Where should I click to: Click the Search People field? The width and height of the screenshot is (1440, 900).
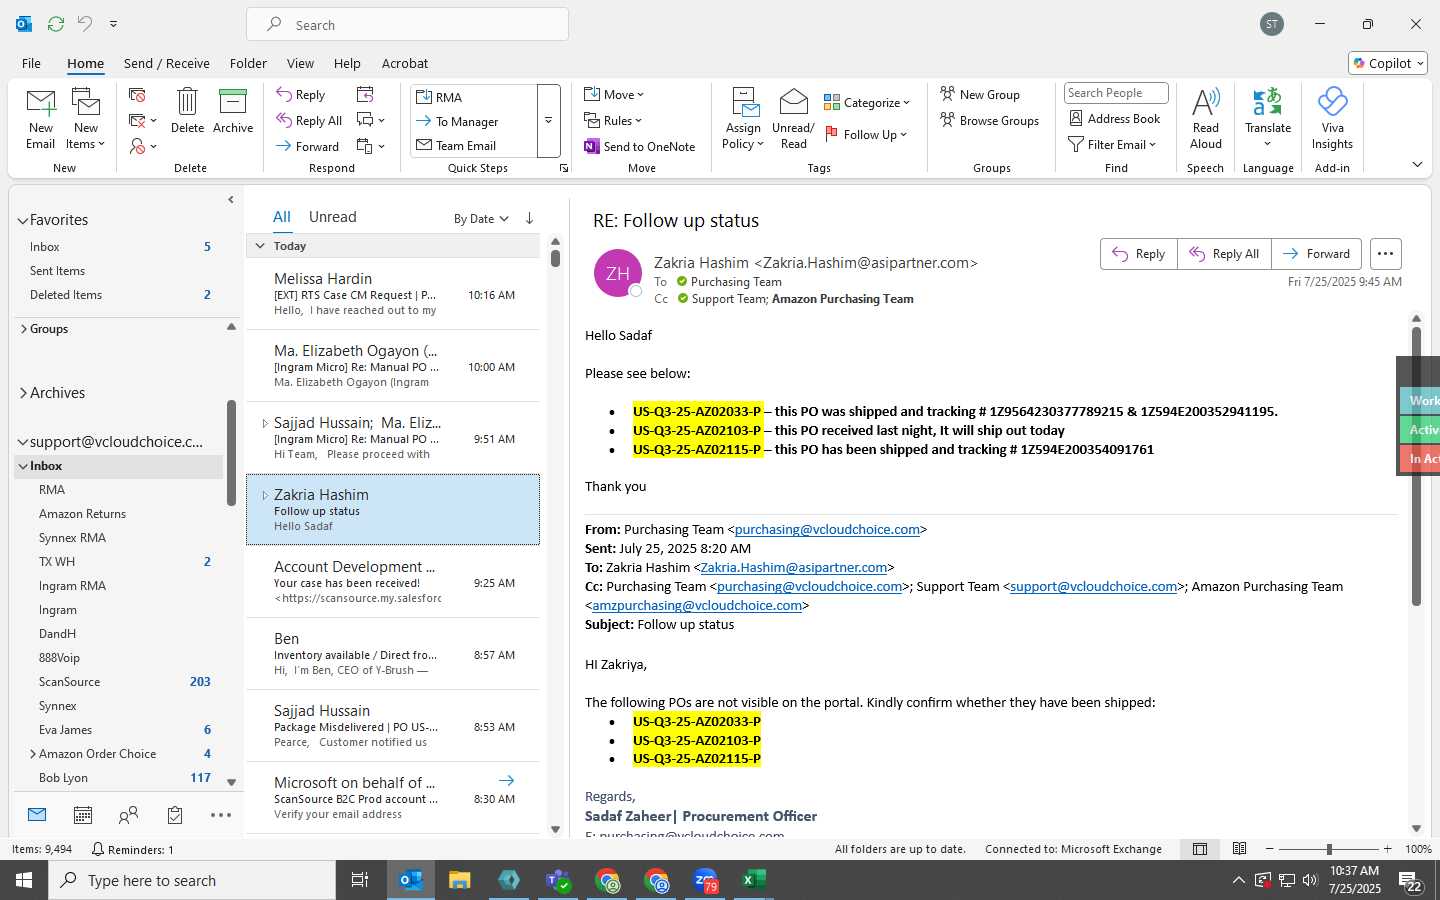pyautogui.click(x=1116, y=93)
